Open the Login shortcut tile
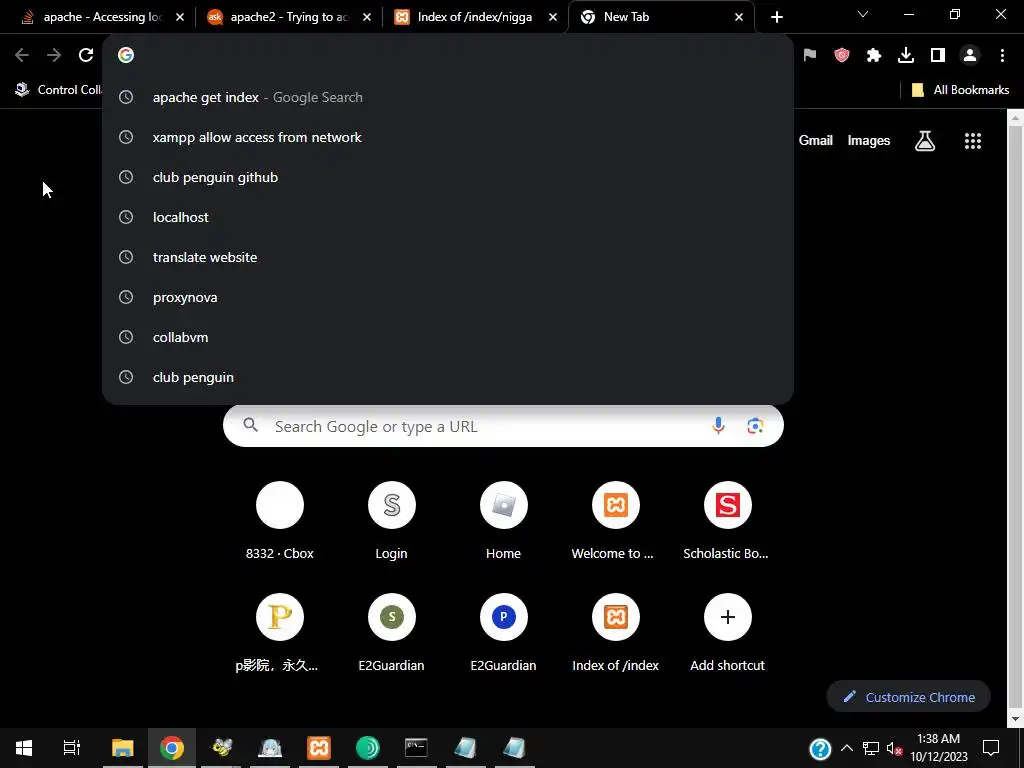 391,521
